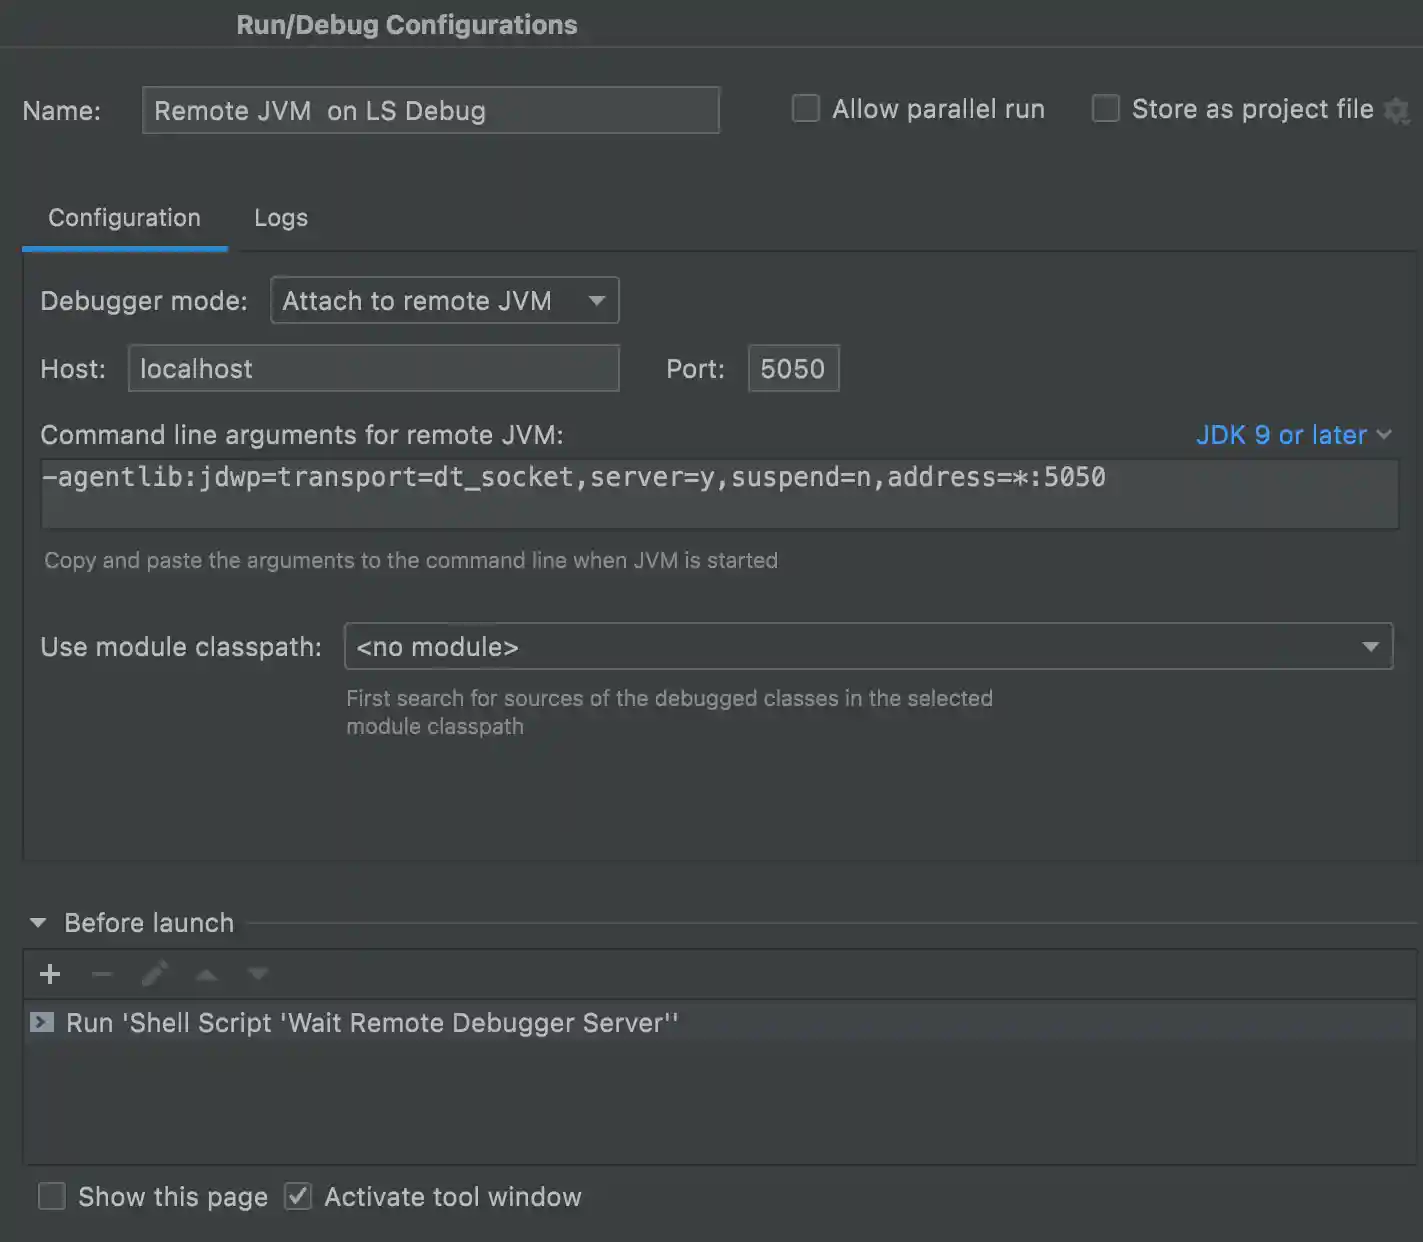Open settings gear next to Store as project file
The width and height of the screenshot is (1423, 1242).
(1397, 111)
